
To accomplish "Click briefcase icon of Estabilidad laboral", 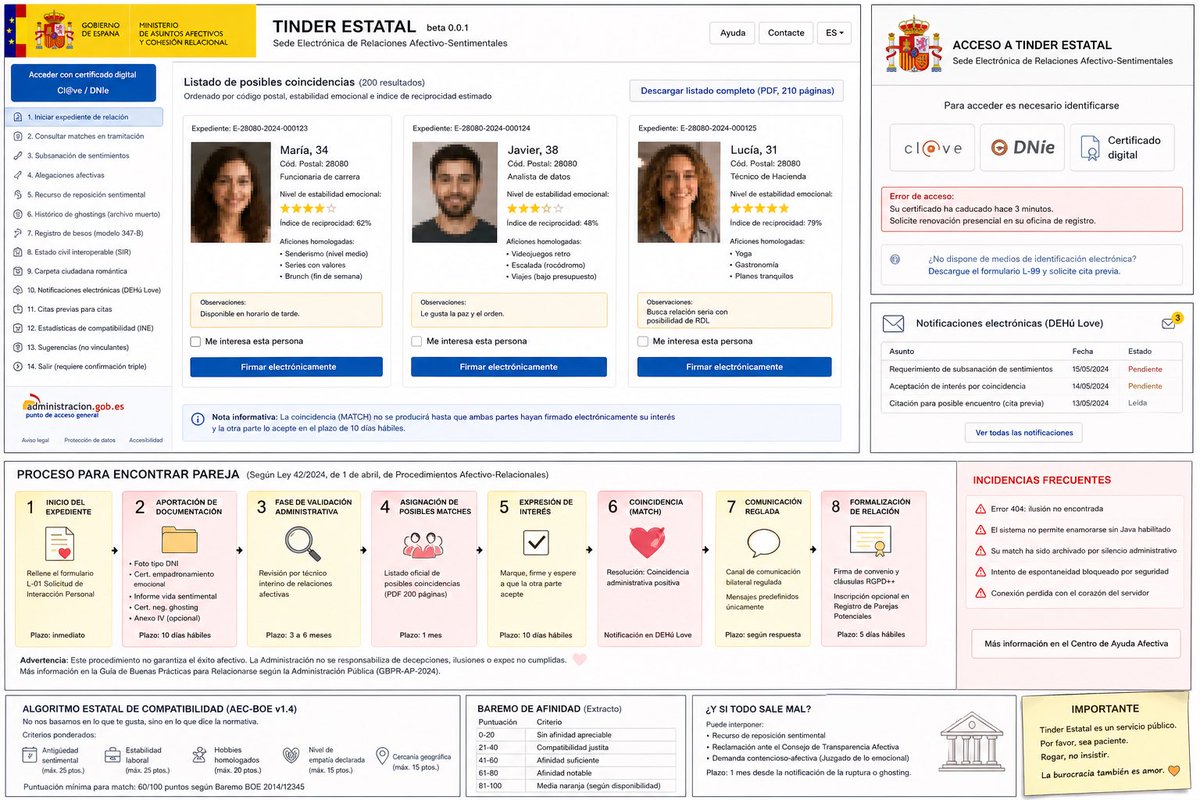I will (x=113, y=756).
